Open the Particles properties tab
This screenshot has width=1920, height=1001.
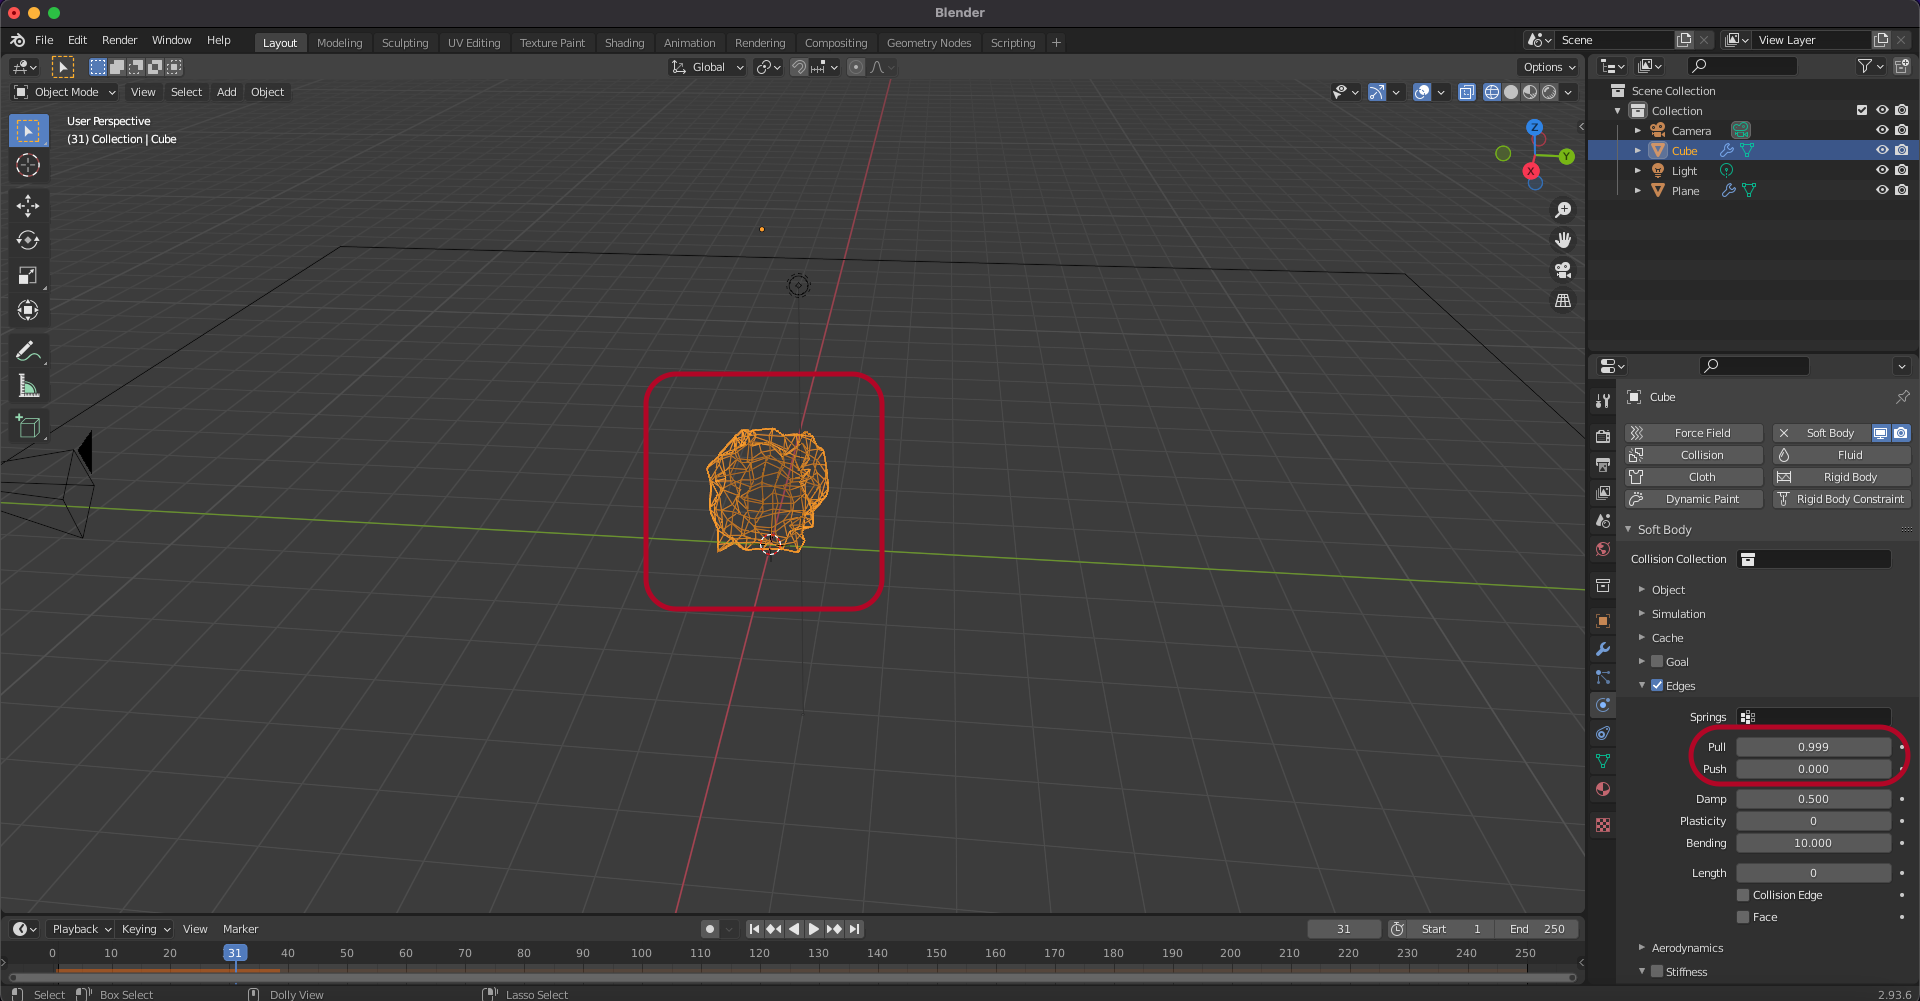[1603, 677]
